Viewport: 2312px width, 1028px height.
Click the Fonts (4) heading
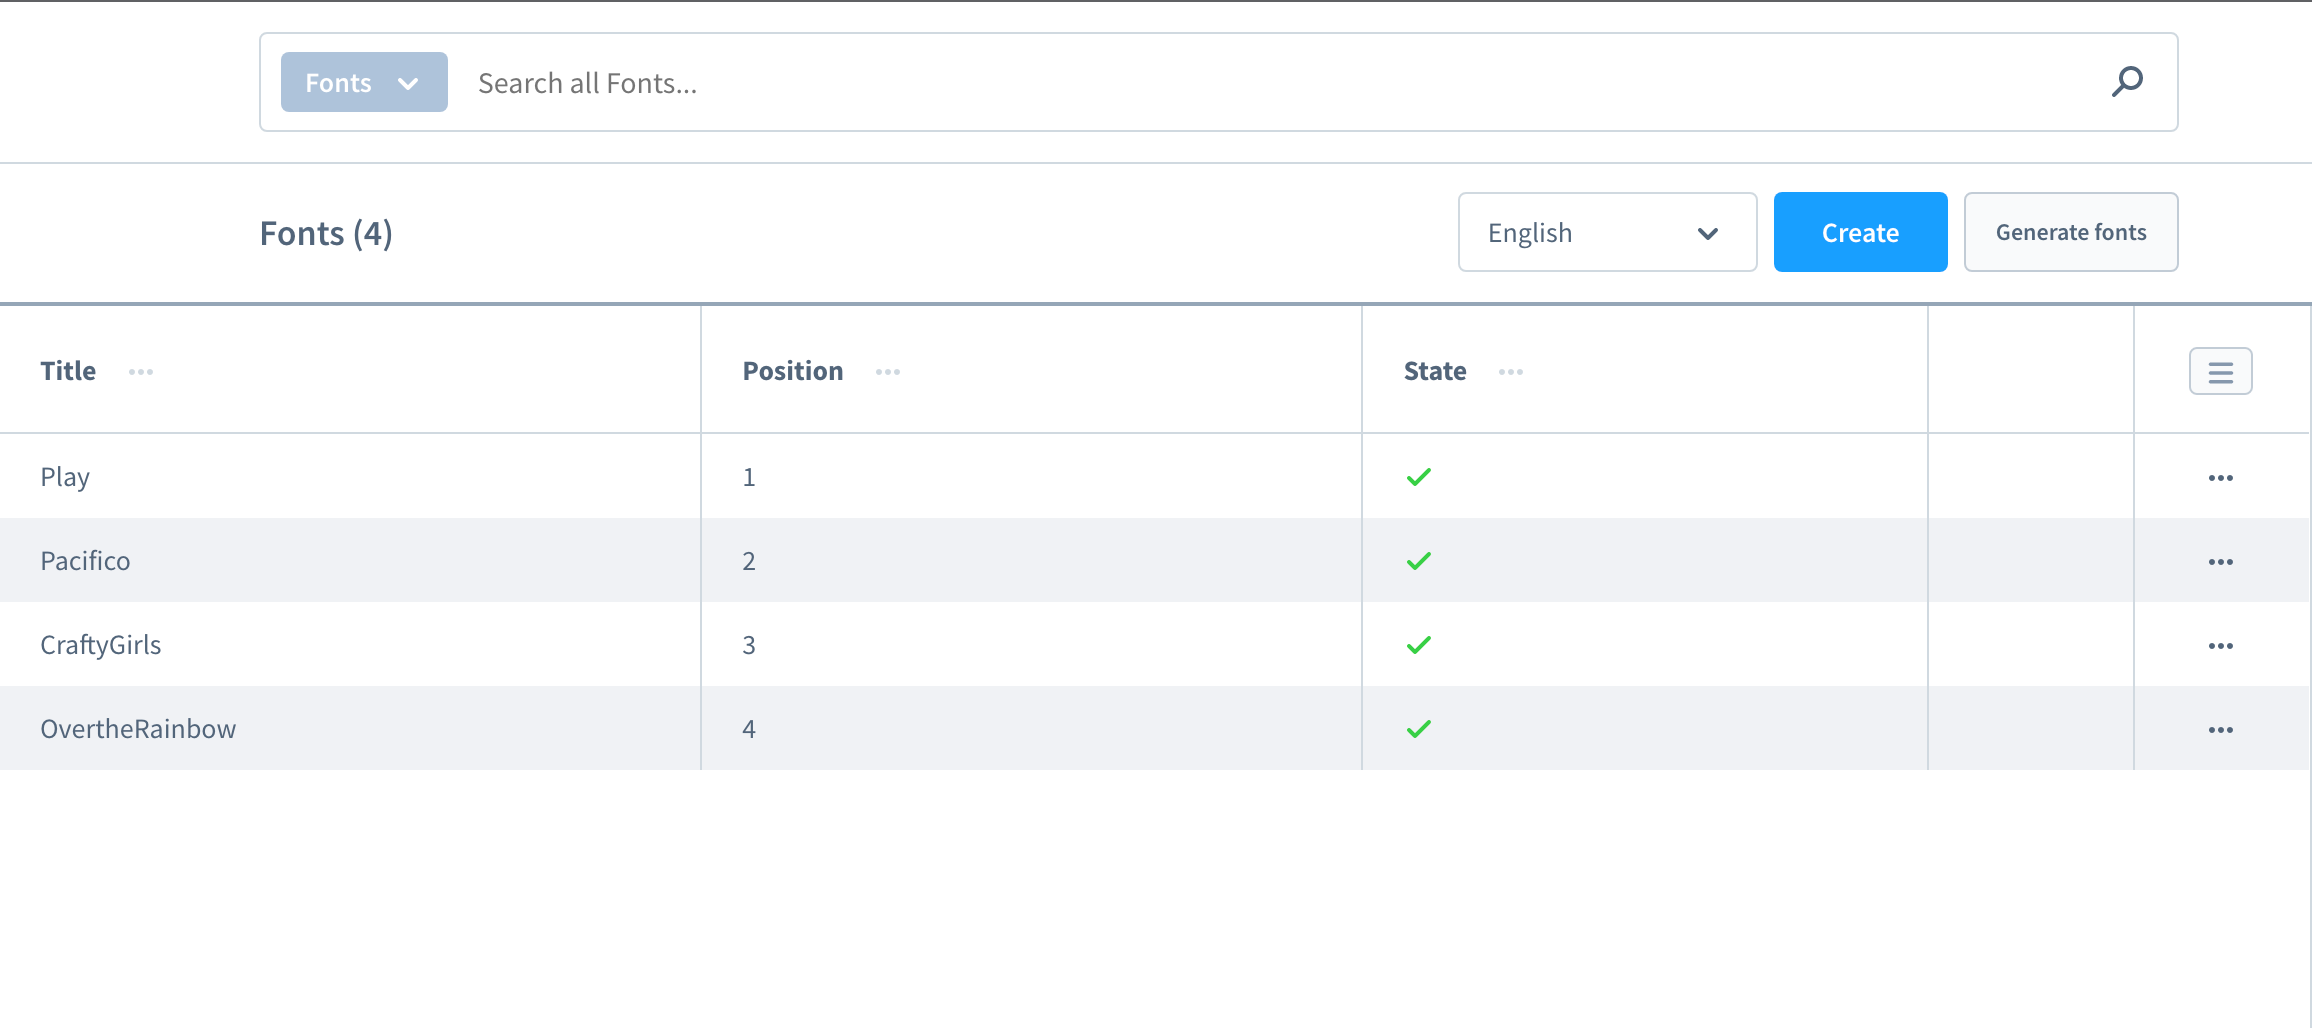tap(326, 233)
